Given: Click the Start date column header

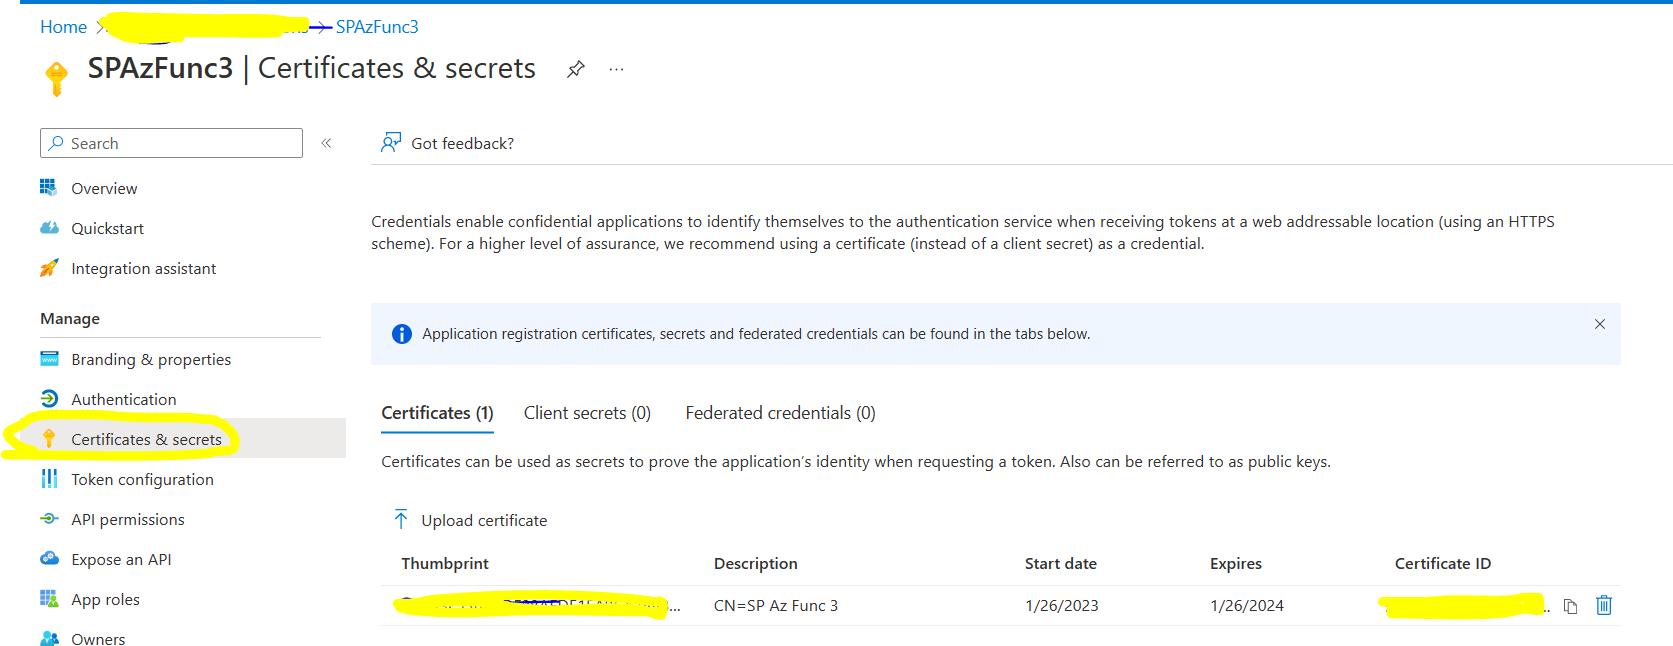Looking at the screenshot, I should tap(1061, 563).
